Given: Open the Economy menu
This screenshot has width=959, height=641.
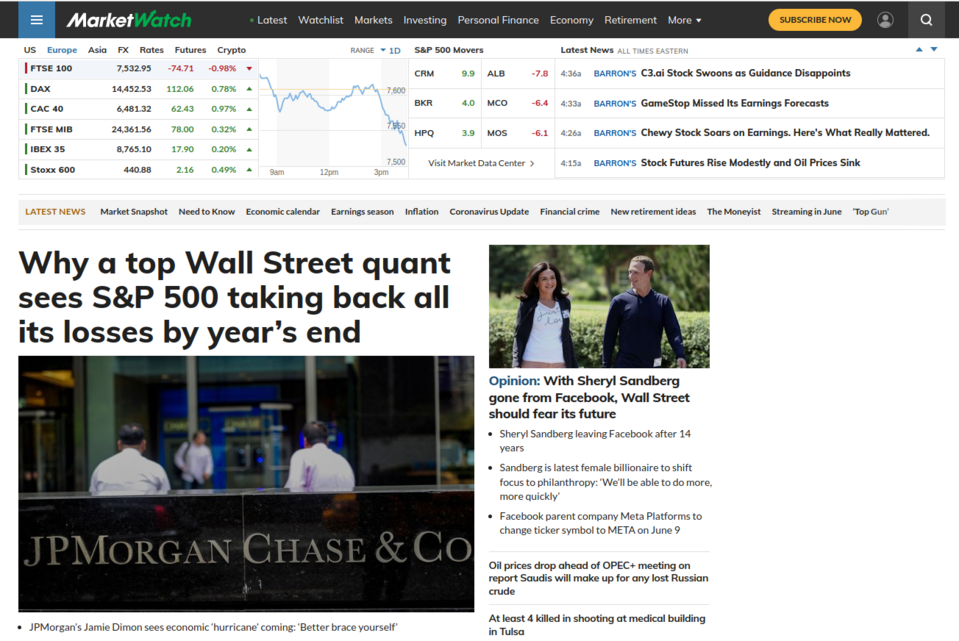Looking at the screenshot, I should click(571, 20).
